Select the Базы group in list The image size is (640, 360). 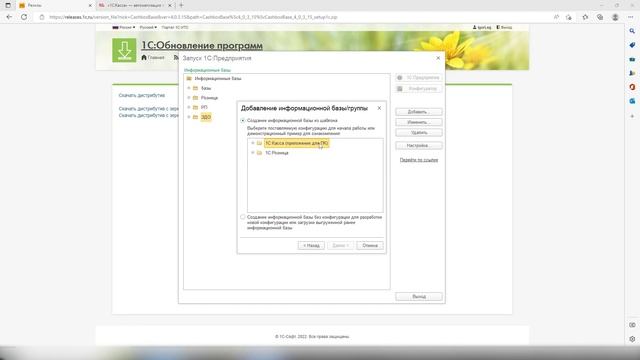point(206,88)
